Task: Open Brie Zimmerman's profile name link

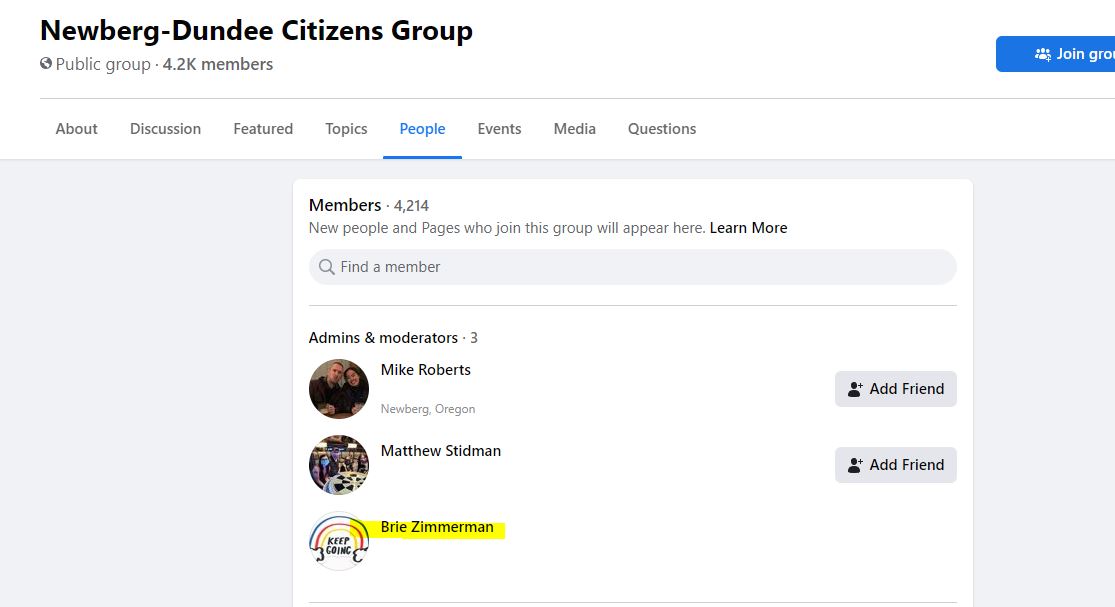Action: [437, 527]
